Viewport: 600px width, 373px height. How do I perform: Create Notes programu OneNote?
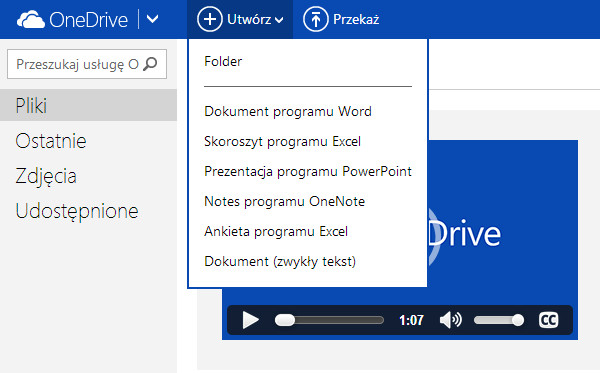point(284,201)
